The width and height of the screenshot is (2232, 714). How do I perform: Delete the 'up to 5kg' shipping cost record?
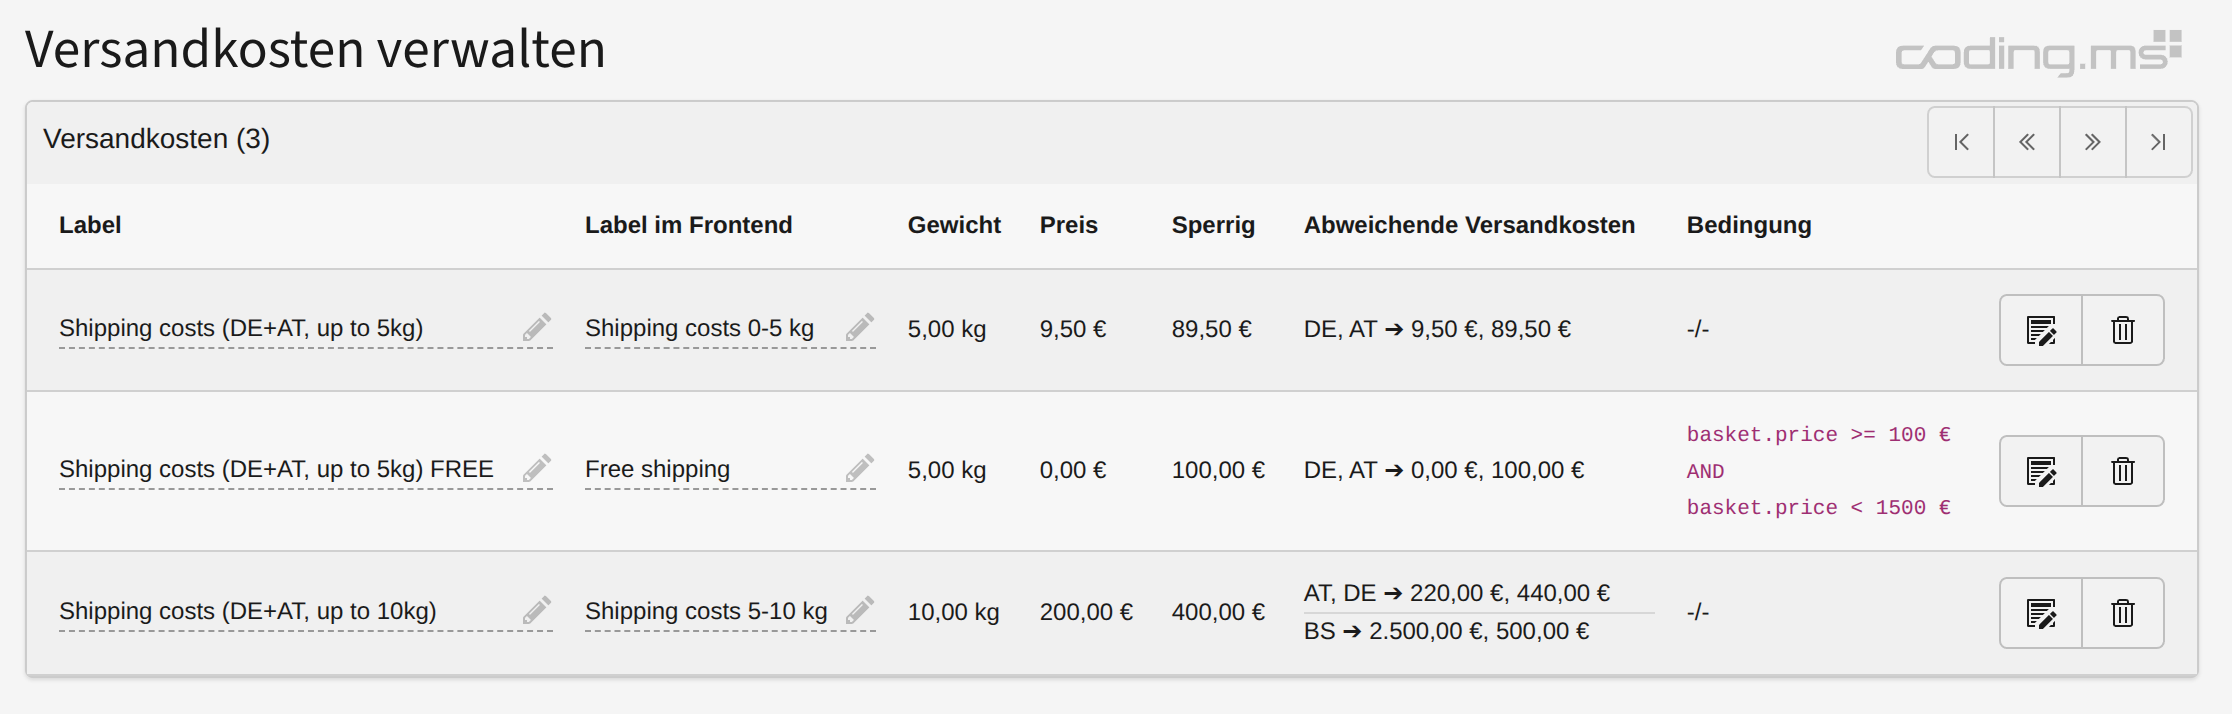point(2122,330)
